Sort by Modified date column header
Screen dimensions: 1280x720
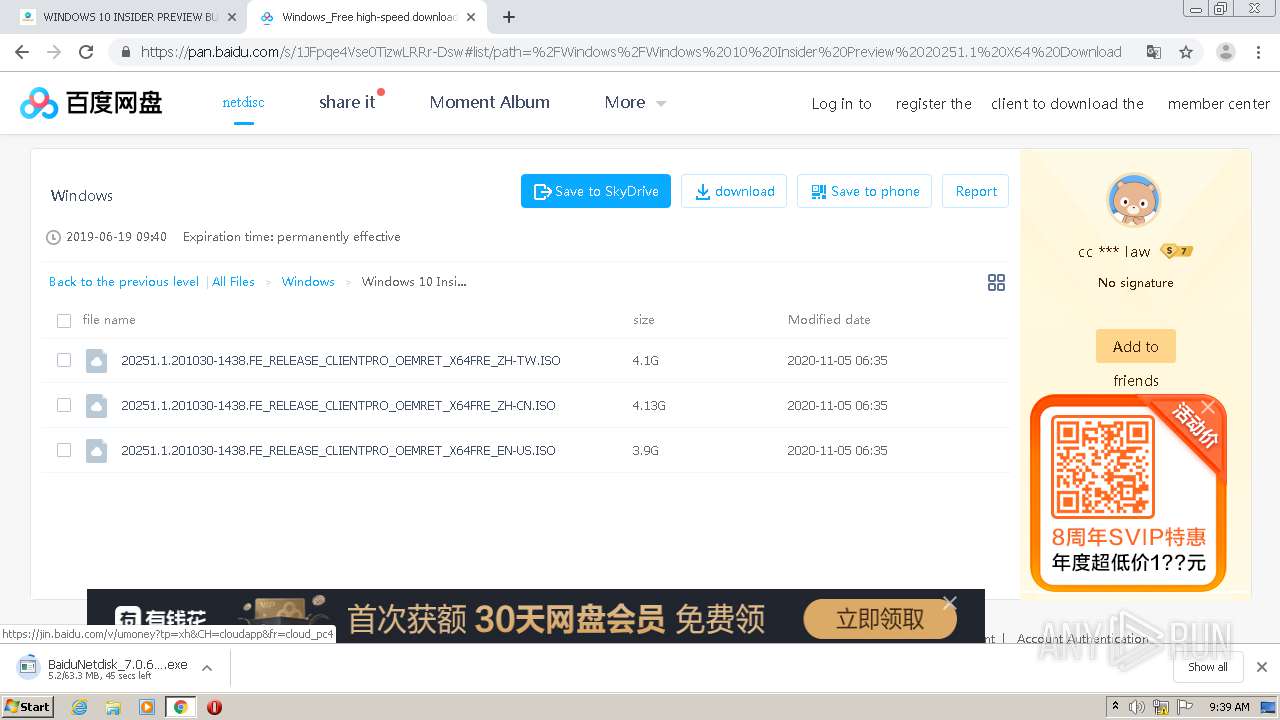pyautogui.click(x=829, y=320)
